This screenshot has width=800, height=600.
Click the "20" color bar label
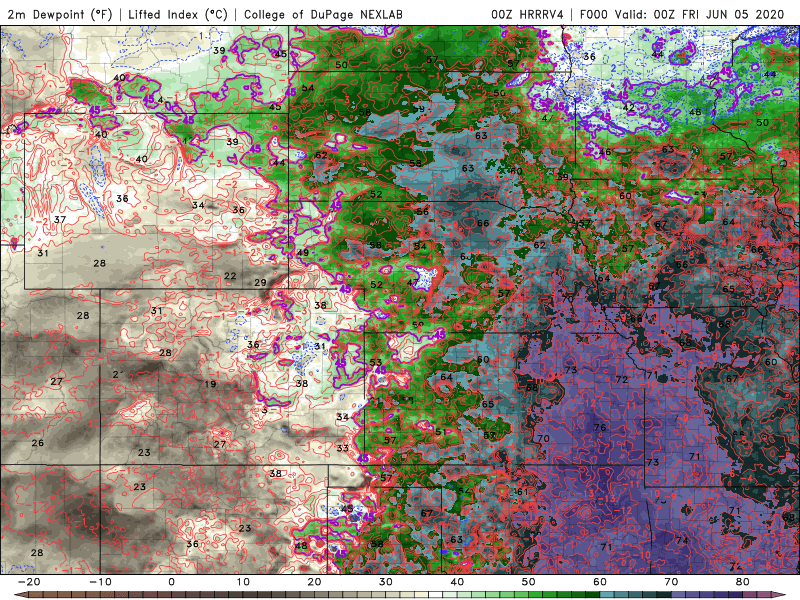click(314, 582)
